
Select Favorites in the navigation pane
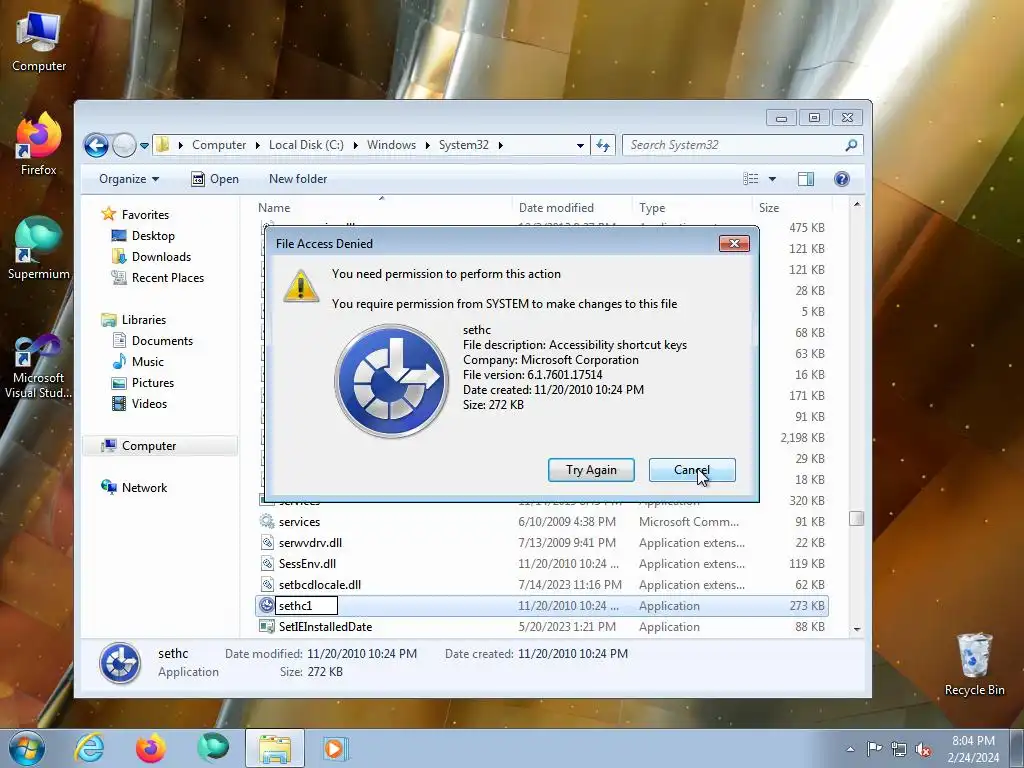[145, 215]
